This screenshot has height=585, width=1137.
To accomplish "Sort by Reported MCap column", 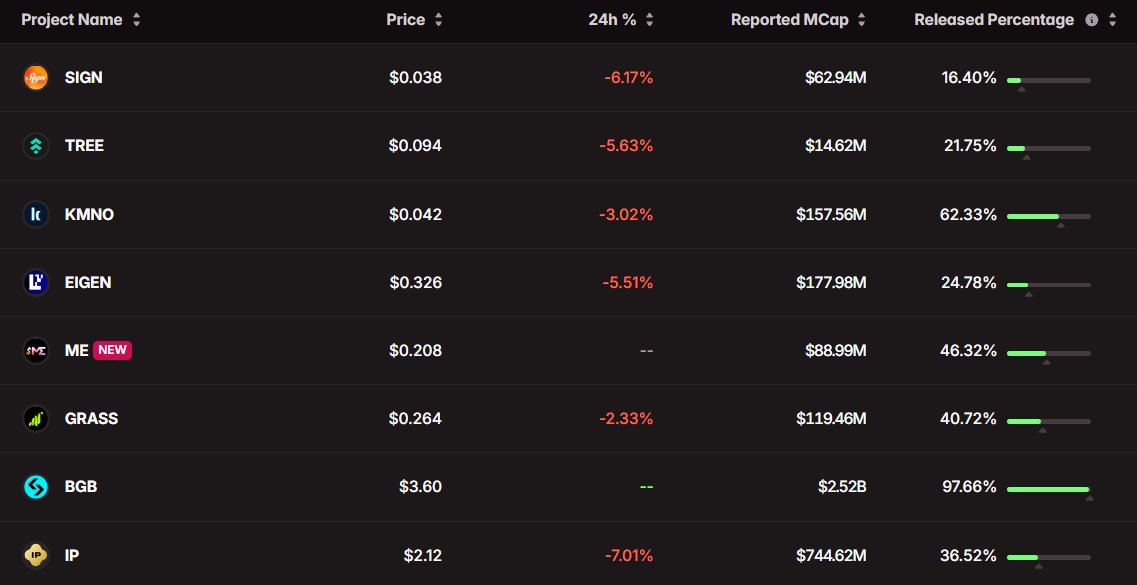I will coord(862,20).
